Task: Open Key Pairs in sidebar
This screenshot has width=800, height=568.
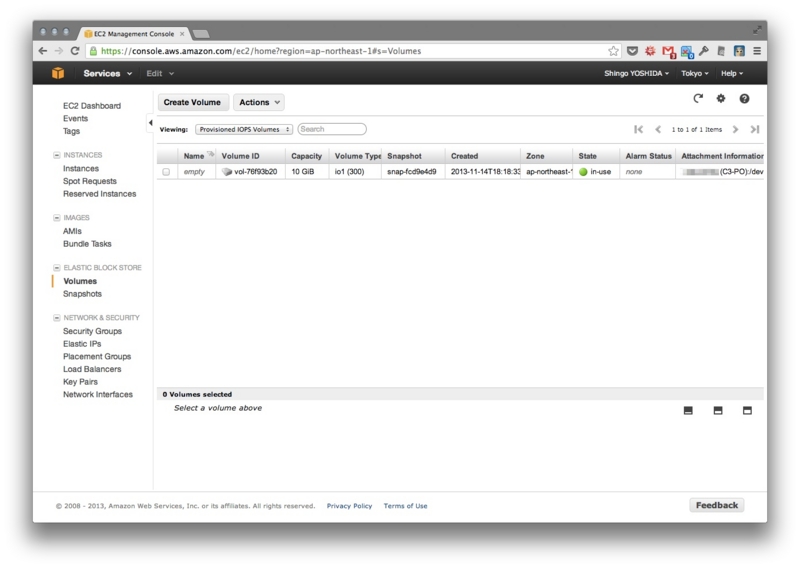Action: 80,382
